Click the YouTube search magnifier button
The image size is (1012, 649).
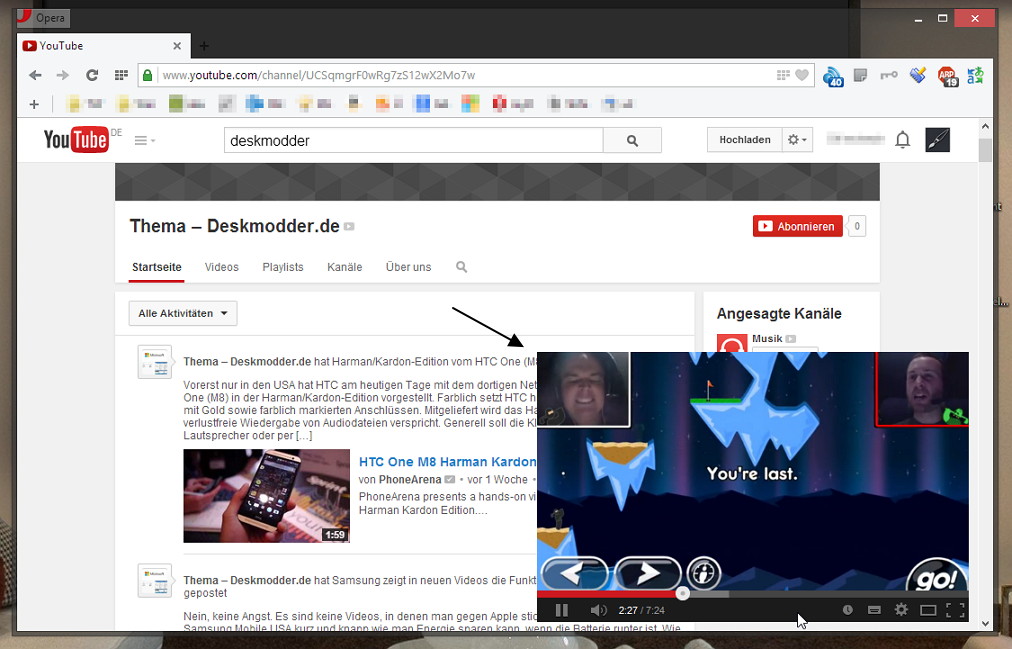[x=632, y=140]
